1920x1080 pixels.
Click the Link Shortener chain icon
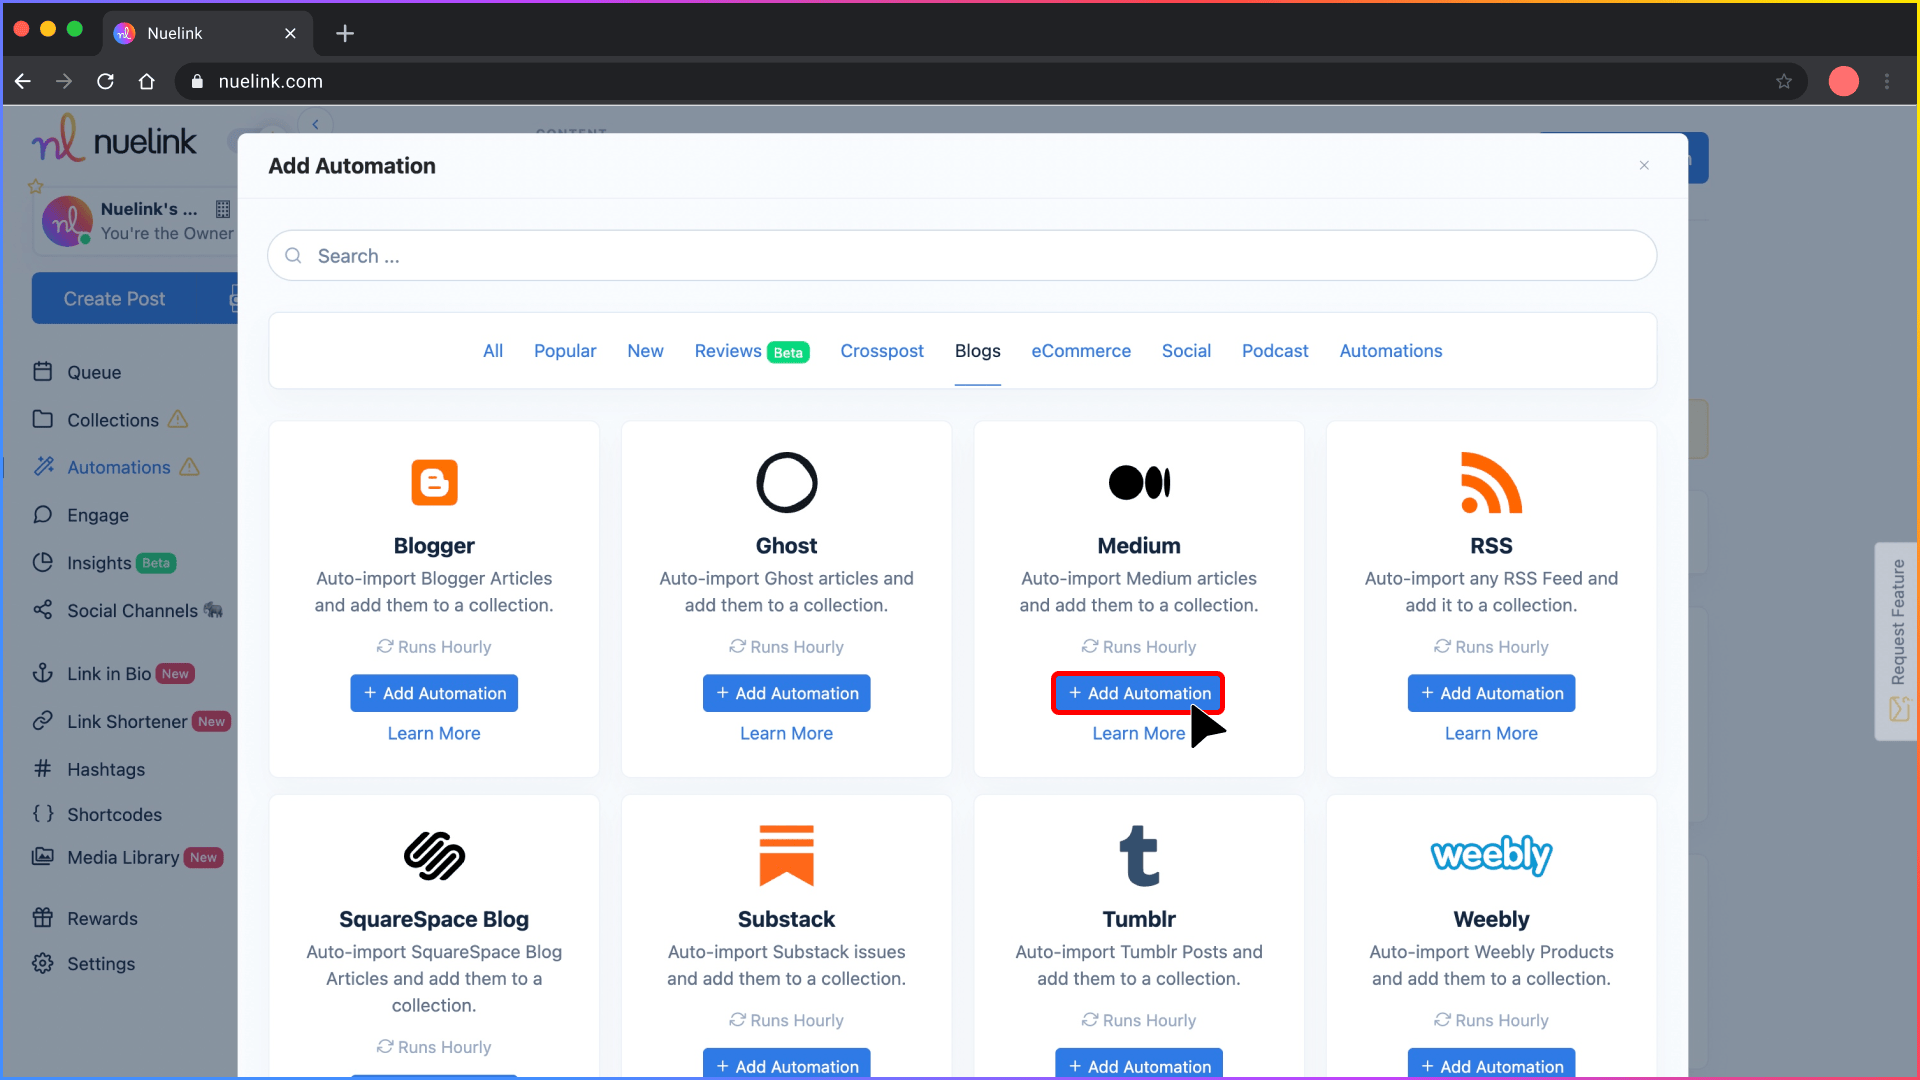point(42,722)
